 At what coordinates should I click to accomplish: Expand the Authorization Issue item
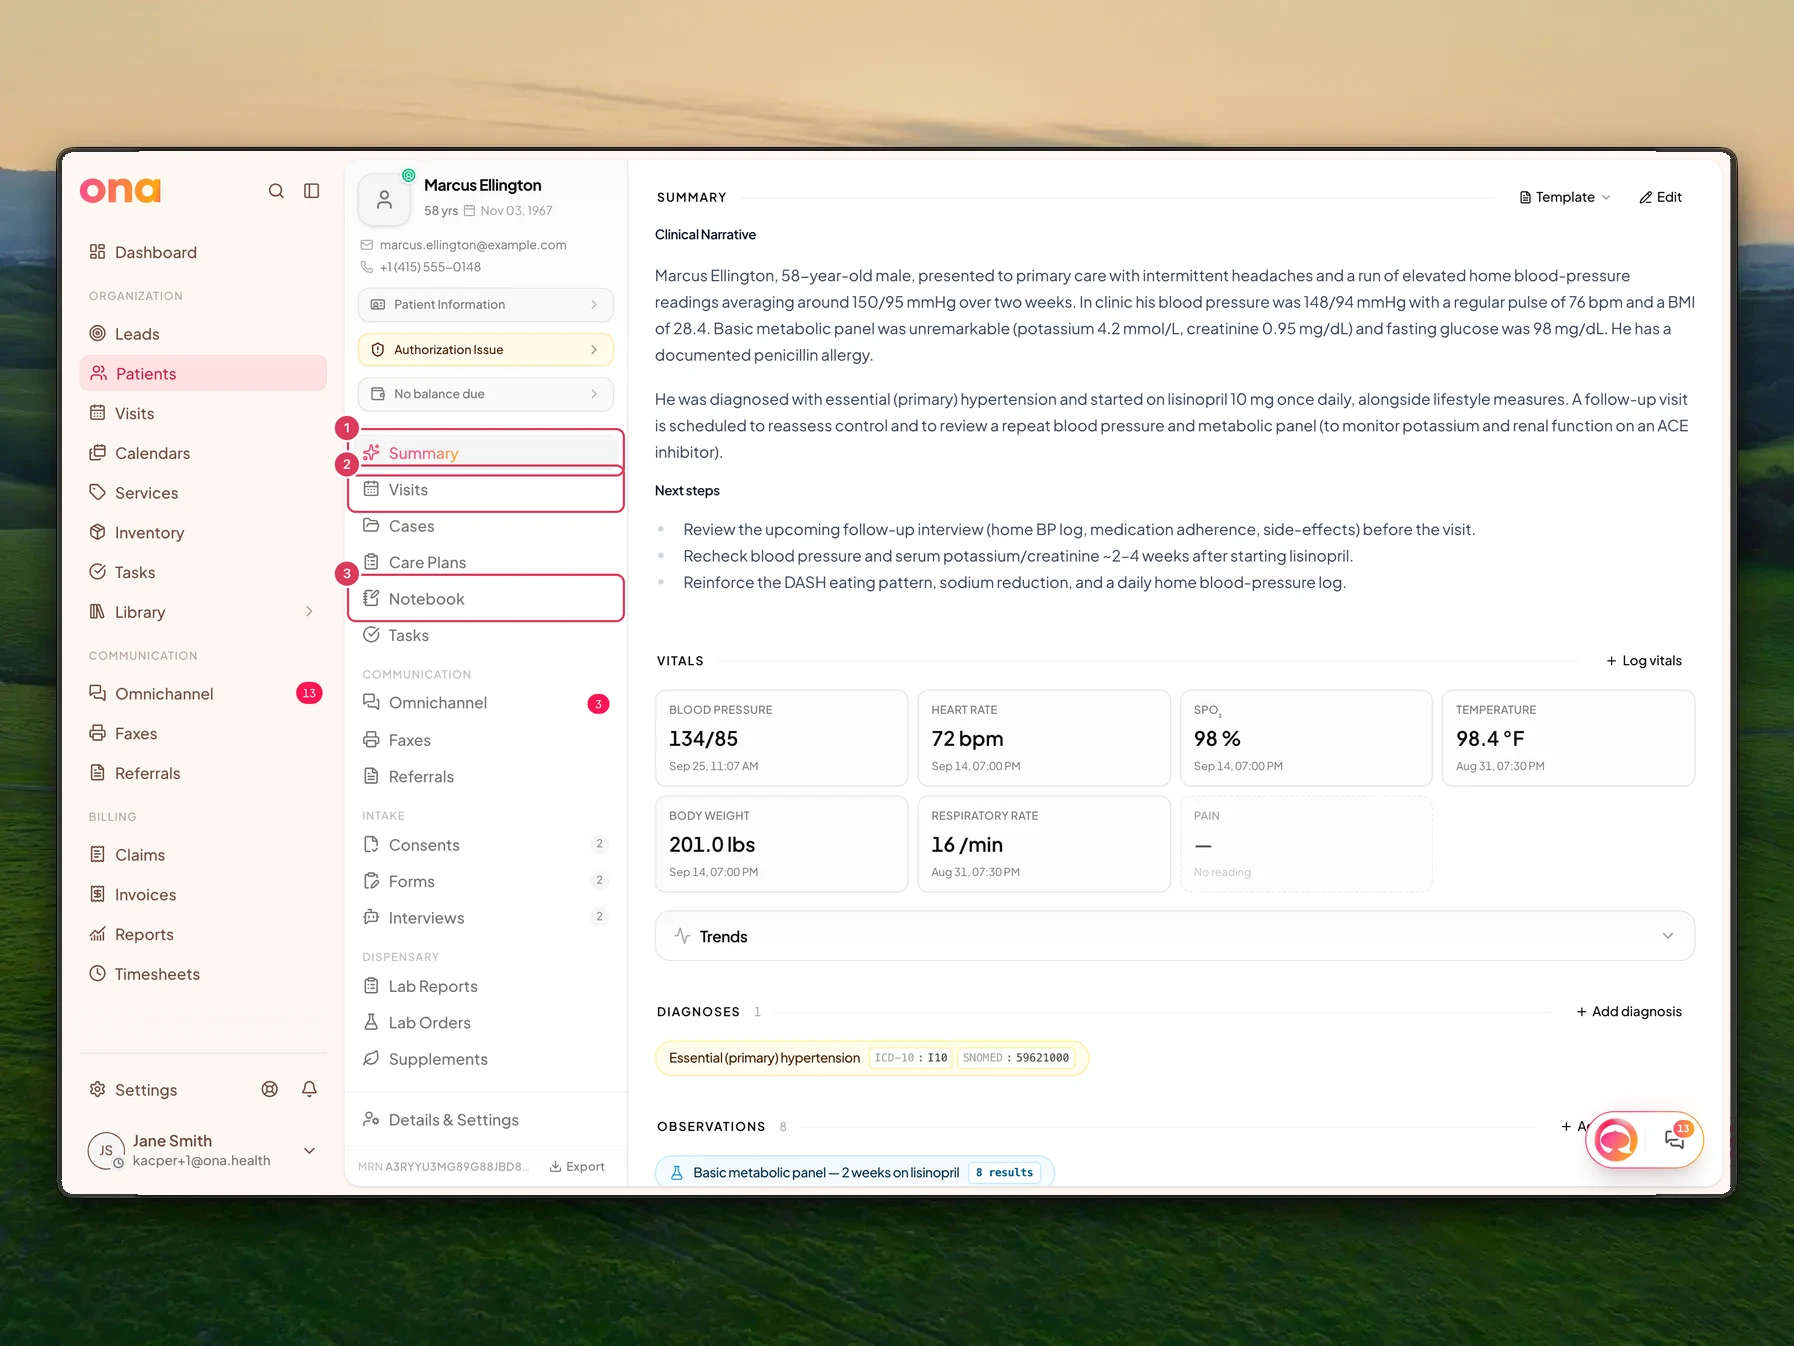coord(486,349)
